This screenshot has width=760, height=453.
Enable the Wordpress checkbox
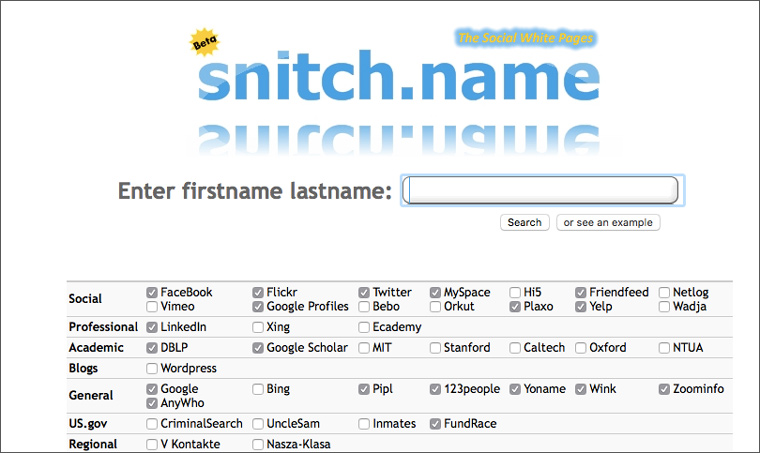(x=152, y=369)
